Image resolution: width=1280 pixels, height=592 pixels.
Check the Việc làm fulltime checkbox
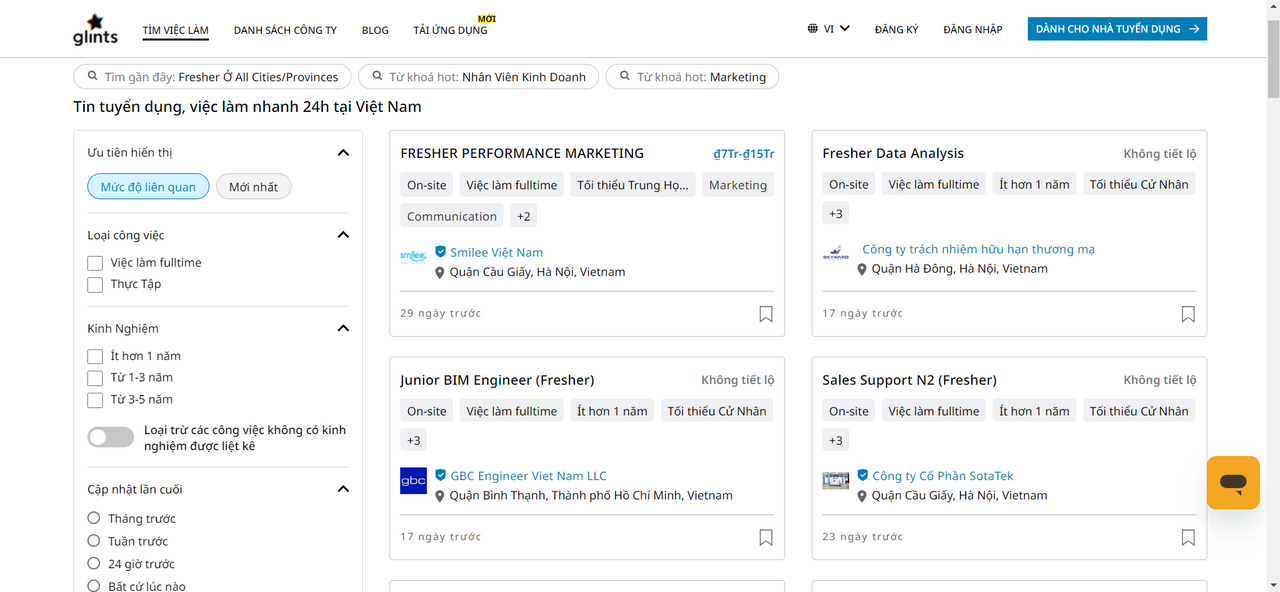click(95, 263)
